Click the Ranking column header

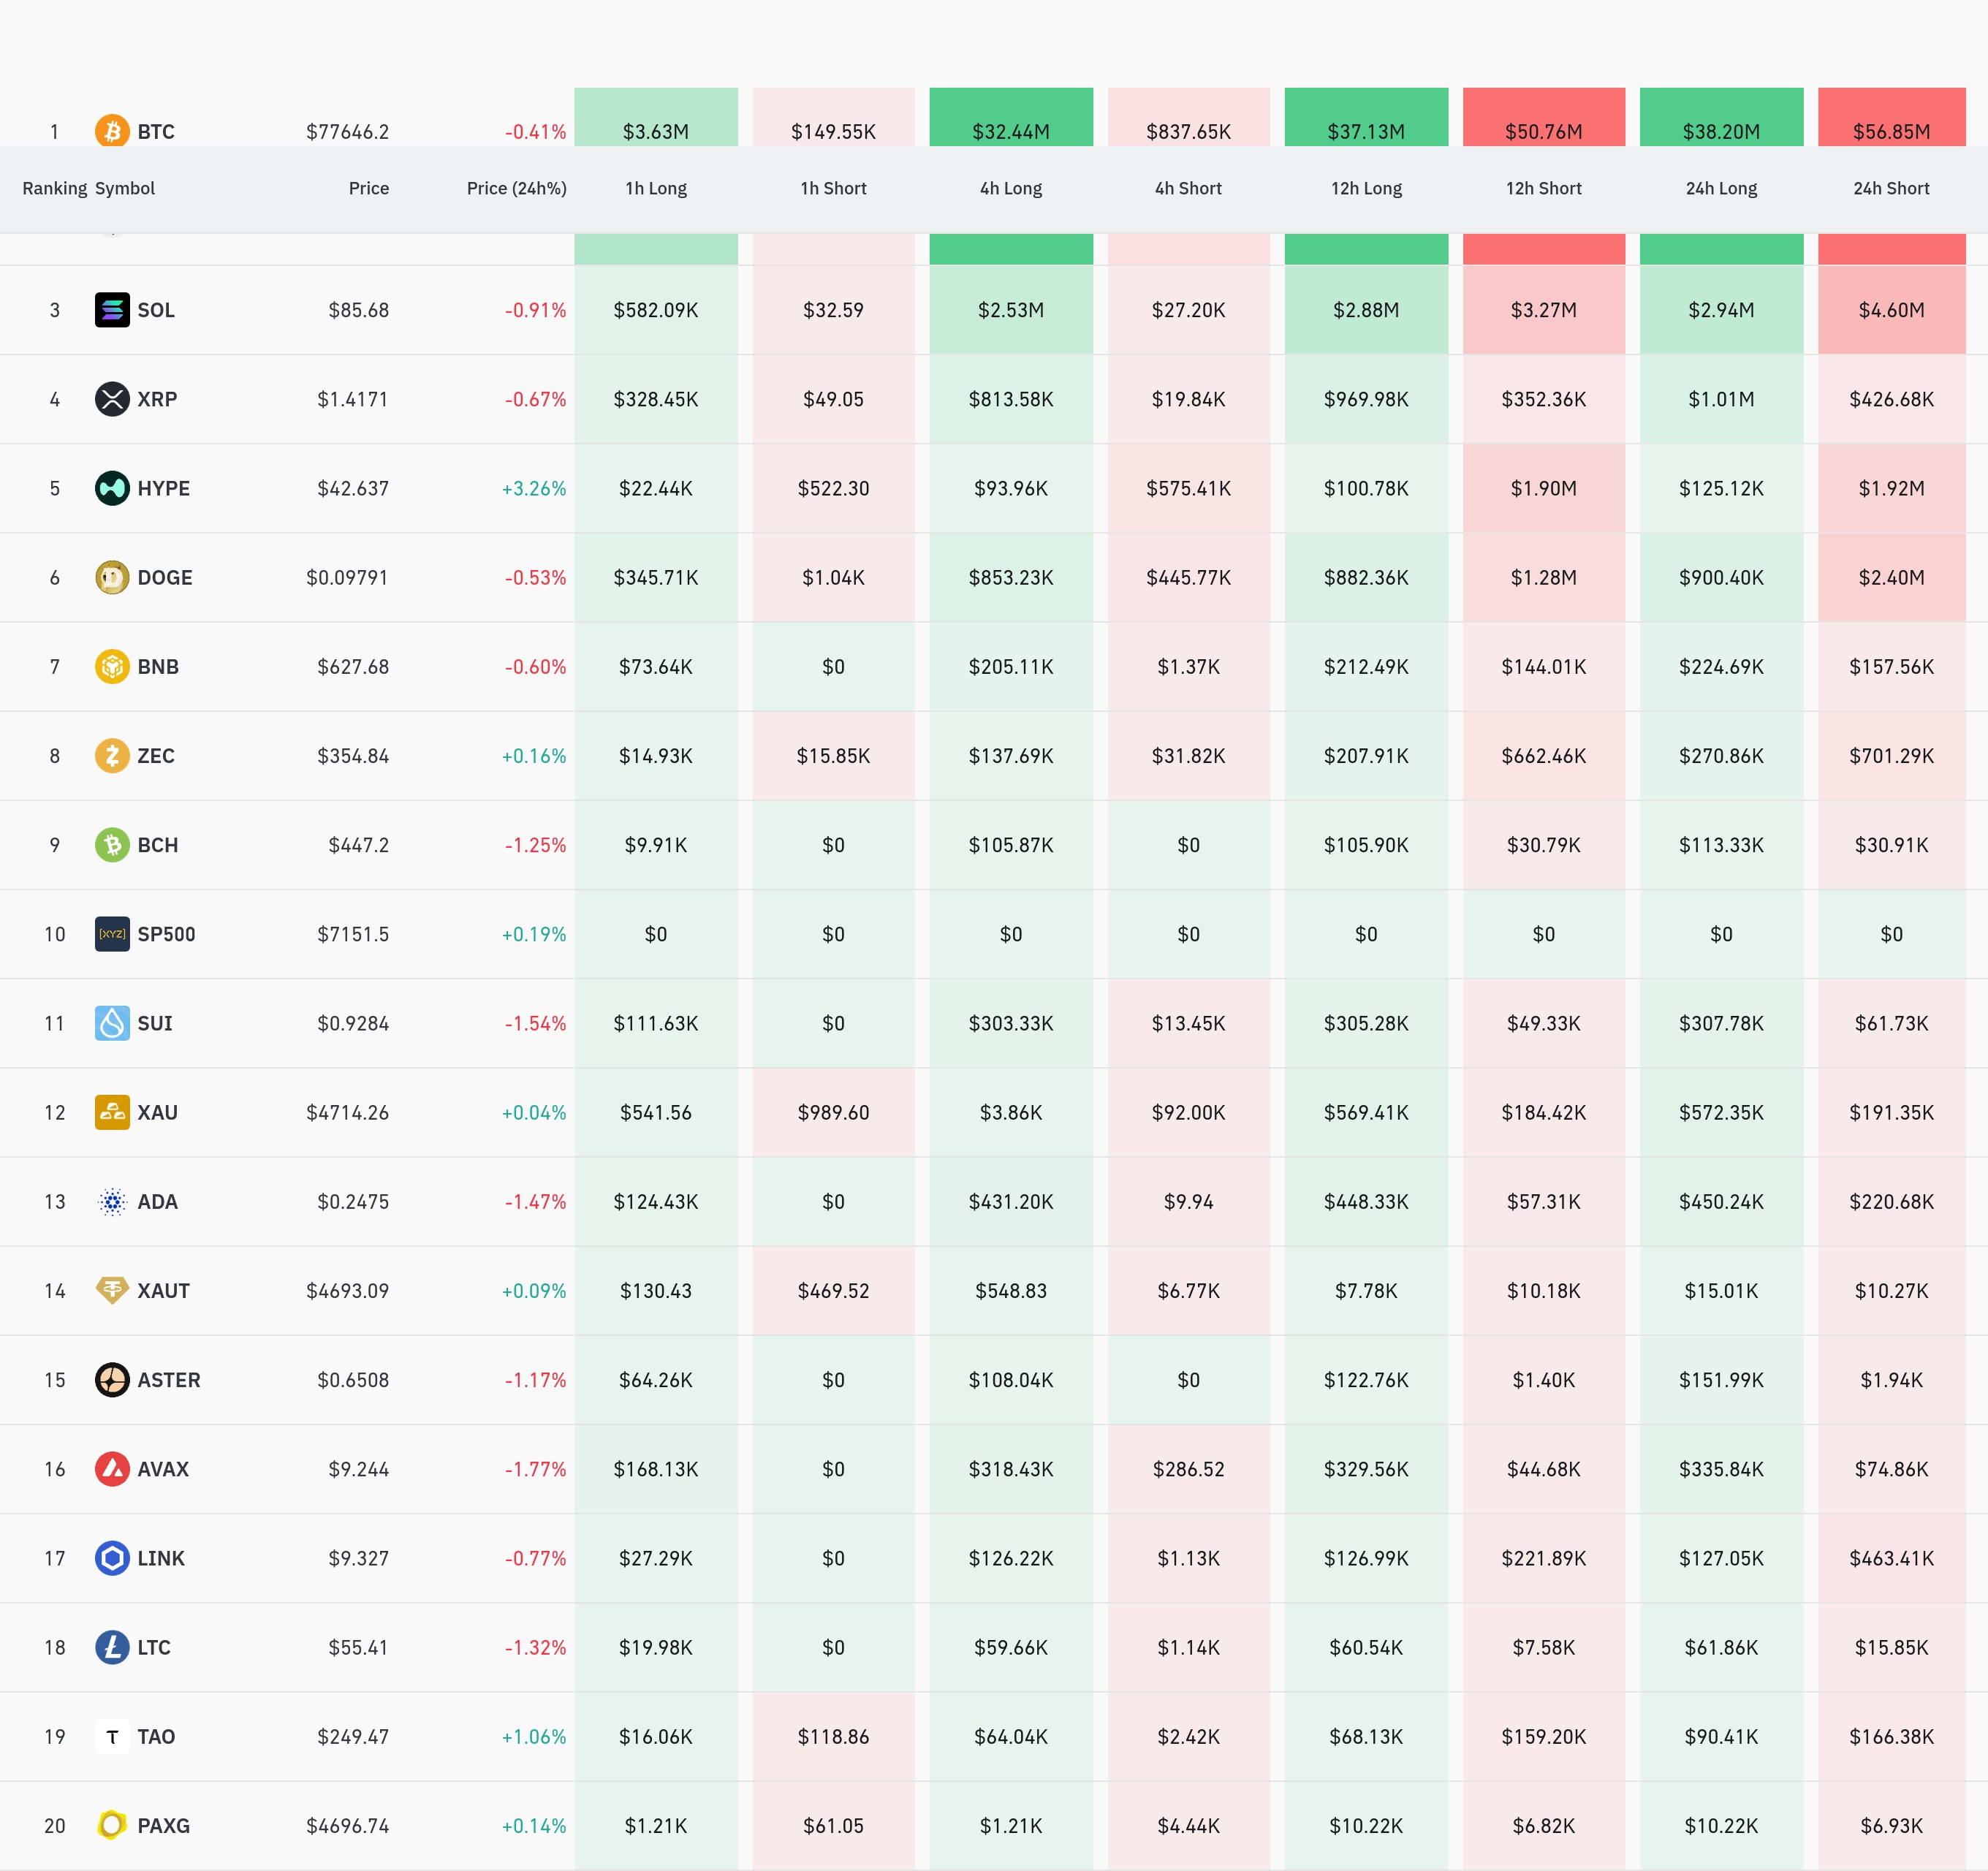click(x=54, y=188)
